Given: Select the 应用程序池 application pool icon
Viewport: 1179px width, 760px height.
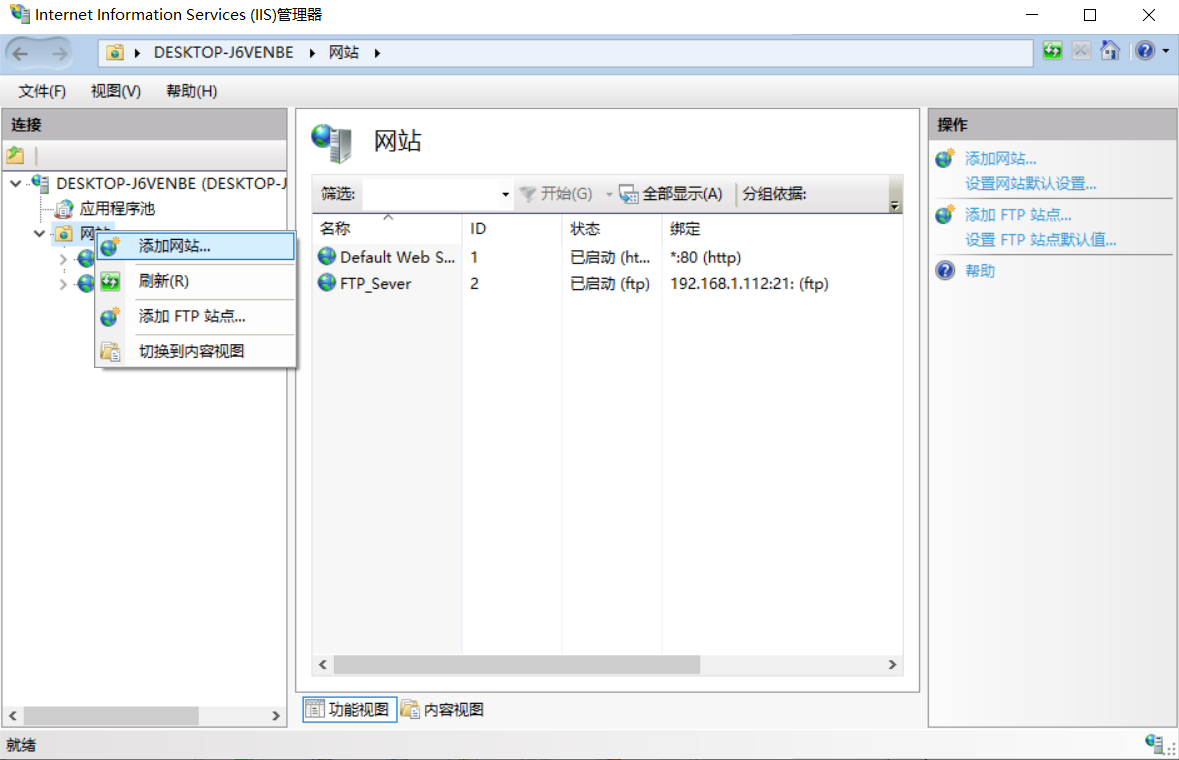Looking at the screenshot, I should (65, 208).
